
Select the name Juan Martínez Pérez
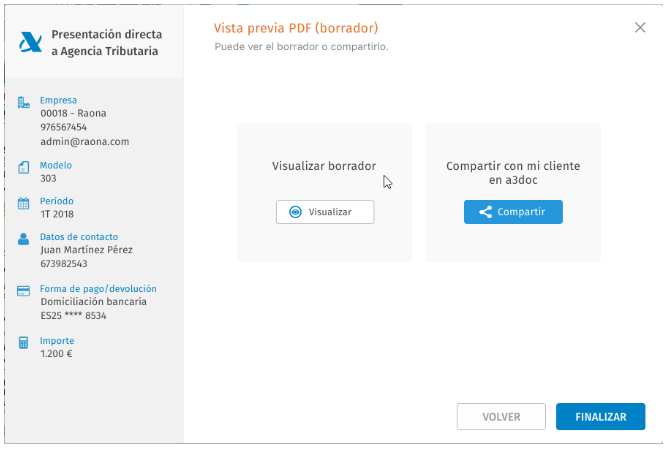click(86, 250)
